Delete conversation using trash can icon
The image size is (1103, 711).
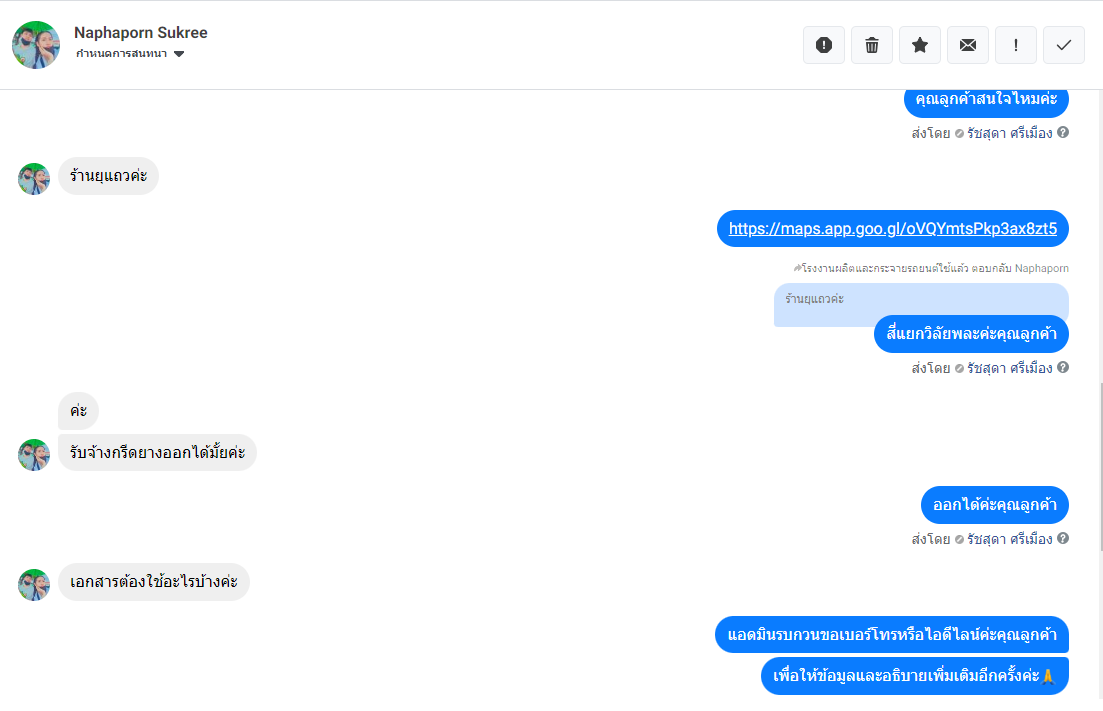point(872,45)
